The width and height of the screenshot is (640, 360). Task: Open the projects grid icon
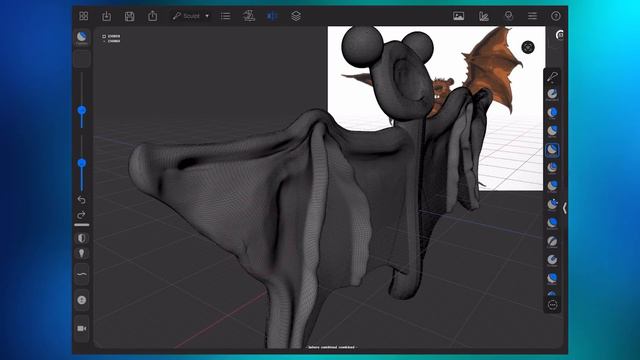(x=84, y=16)
